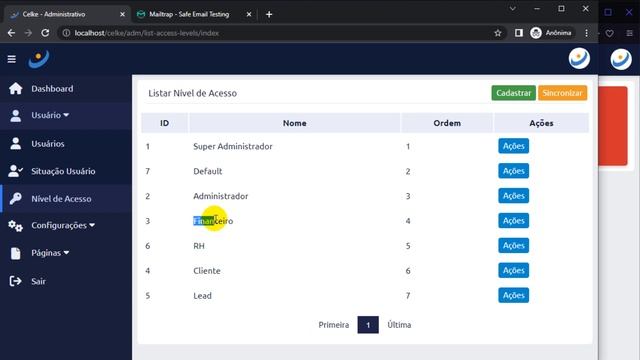The height and width of the screenshot is (360, 640).
Task: Open Ações dropdown for RH
Action: tap(513, 246)
